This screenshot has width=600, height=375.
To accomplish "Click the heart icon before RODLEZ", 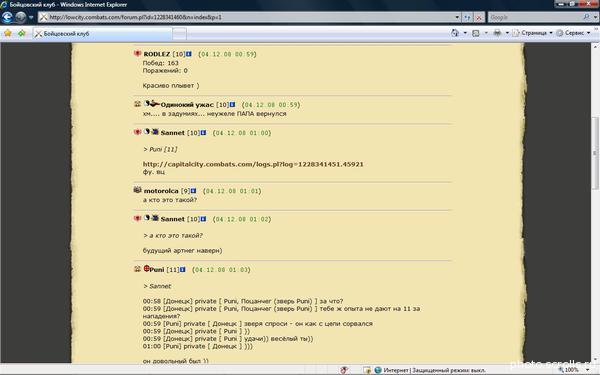I will click(x=138, y=54).
